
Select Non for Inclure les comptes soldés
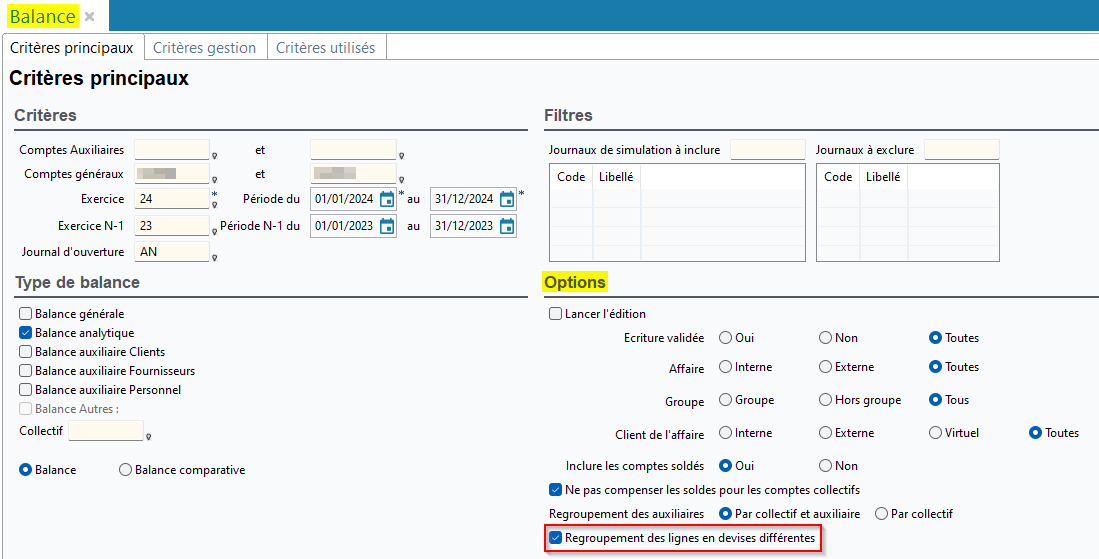pos(825,466)
